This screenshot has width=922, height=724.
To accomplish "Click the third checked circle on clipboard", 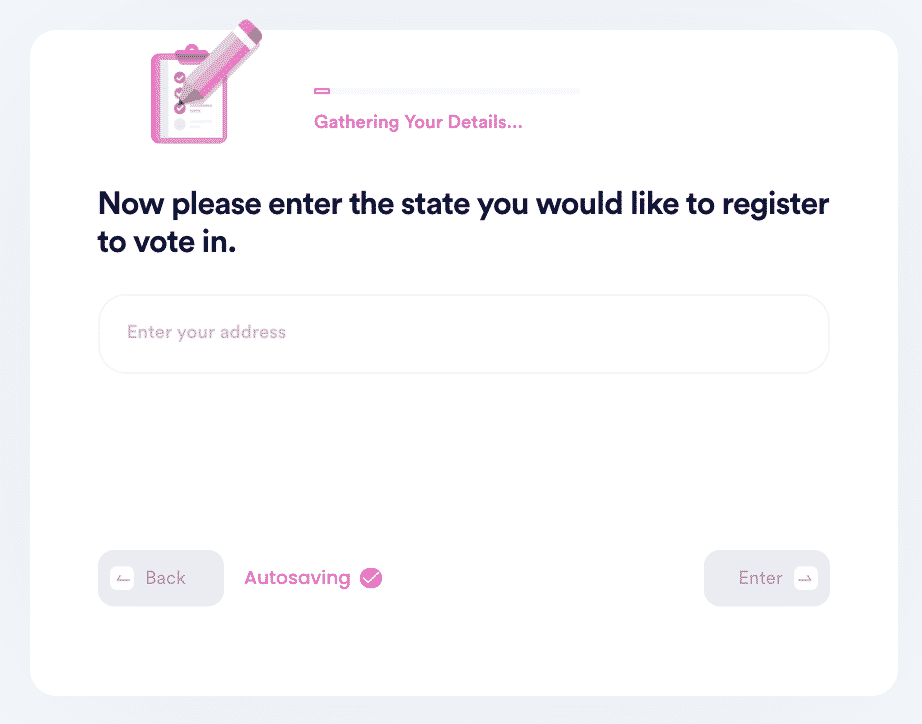I will tap(180, 109).
